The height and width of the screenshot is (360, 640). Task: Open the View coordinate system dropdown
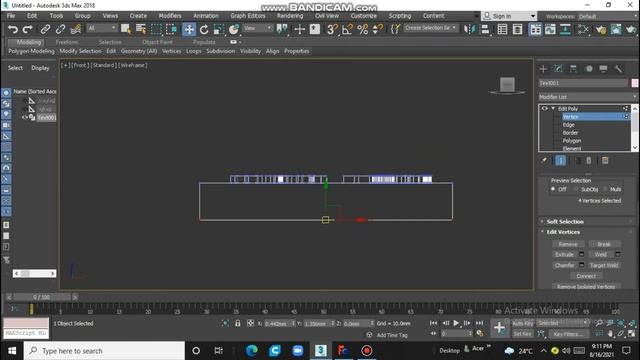click(x=258, y=28)
